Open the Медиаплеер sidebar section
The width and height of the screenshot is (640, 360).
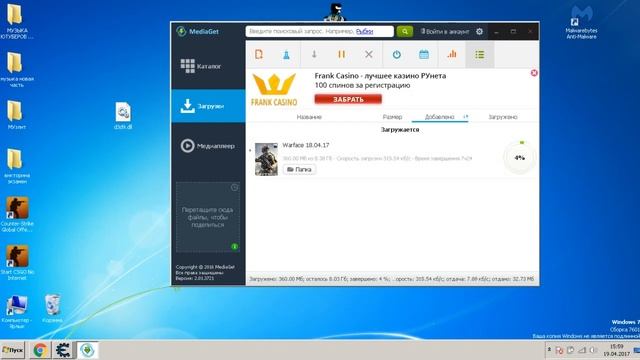(x=208, y=146)
